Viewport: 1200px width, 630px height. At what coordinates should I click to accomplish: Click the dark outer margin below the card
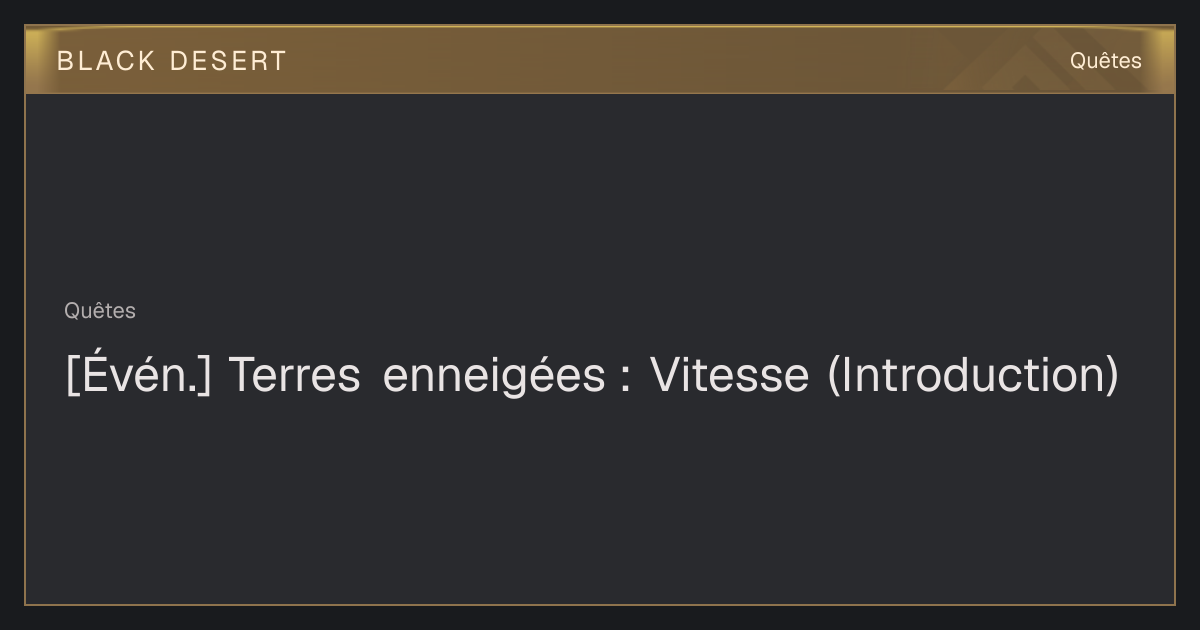(x=600, y=618)
